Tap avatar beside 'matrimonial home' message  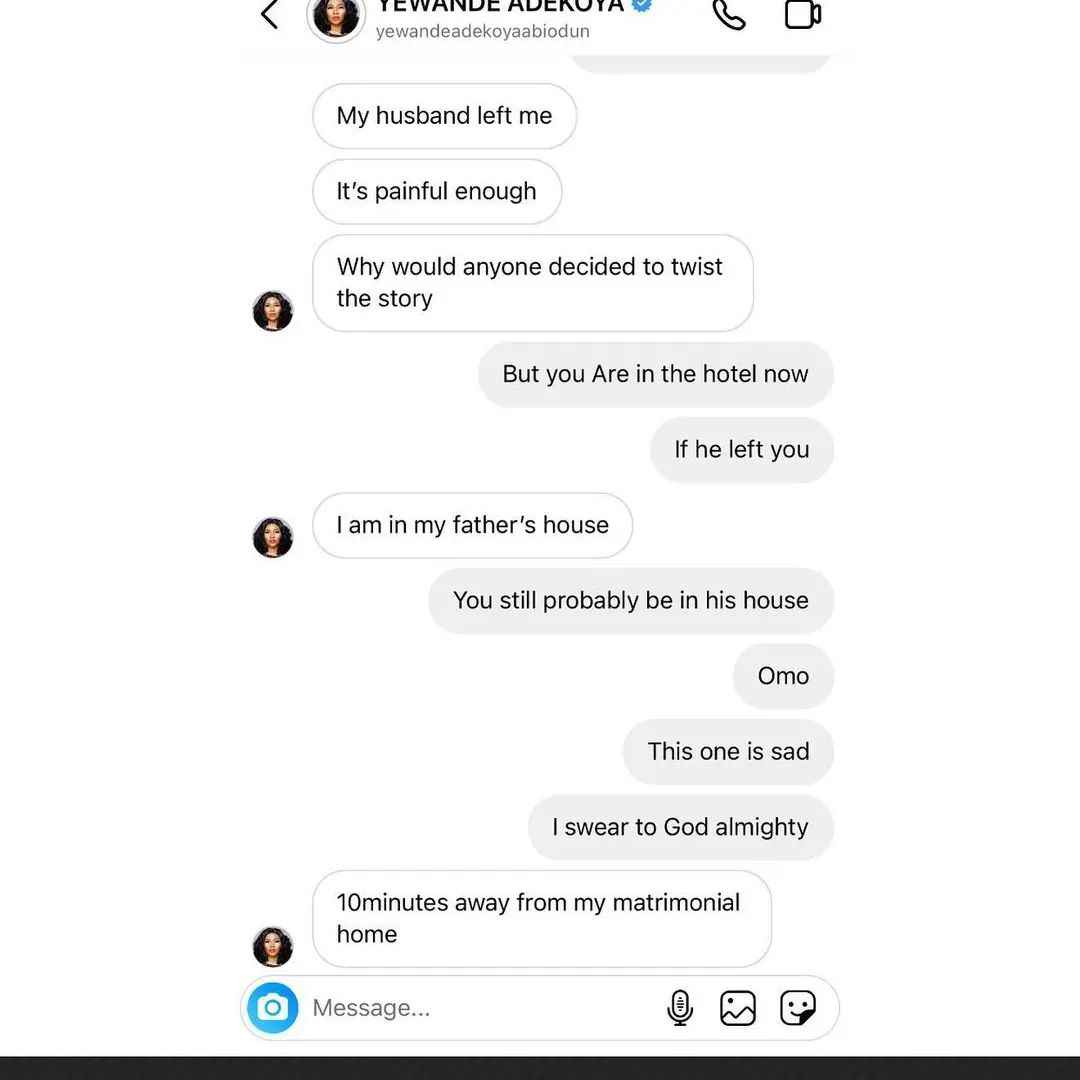click(273, 946)
